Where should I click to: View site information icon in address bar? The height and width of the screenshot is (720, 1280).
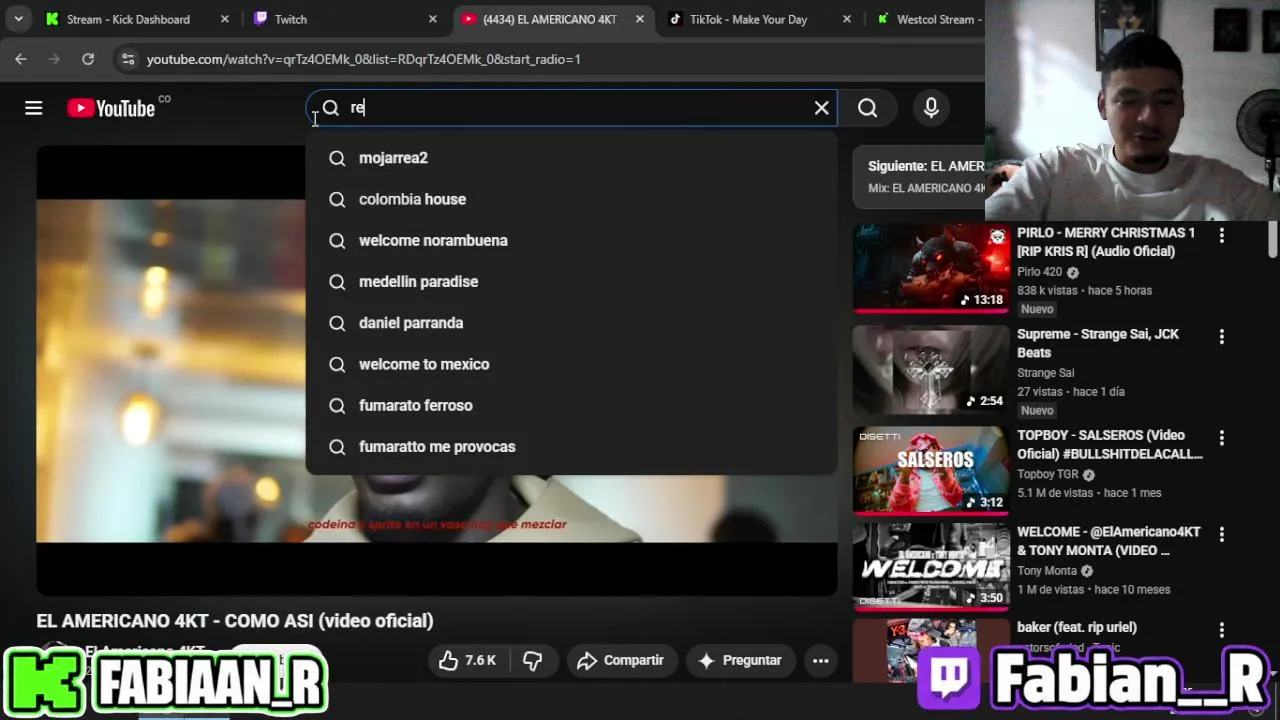[127, 59]
